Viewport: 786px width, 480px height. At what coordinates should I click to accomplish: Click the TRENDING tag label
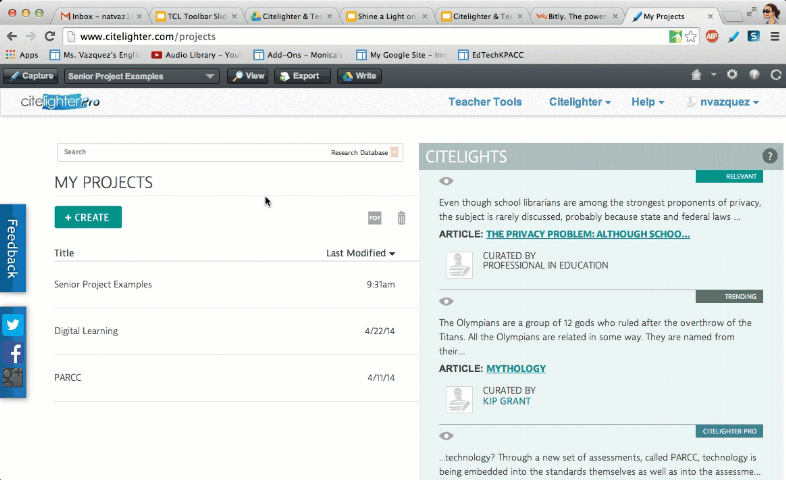pyautogui.click(x=729, y=297)
